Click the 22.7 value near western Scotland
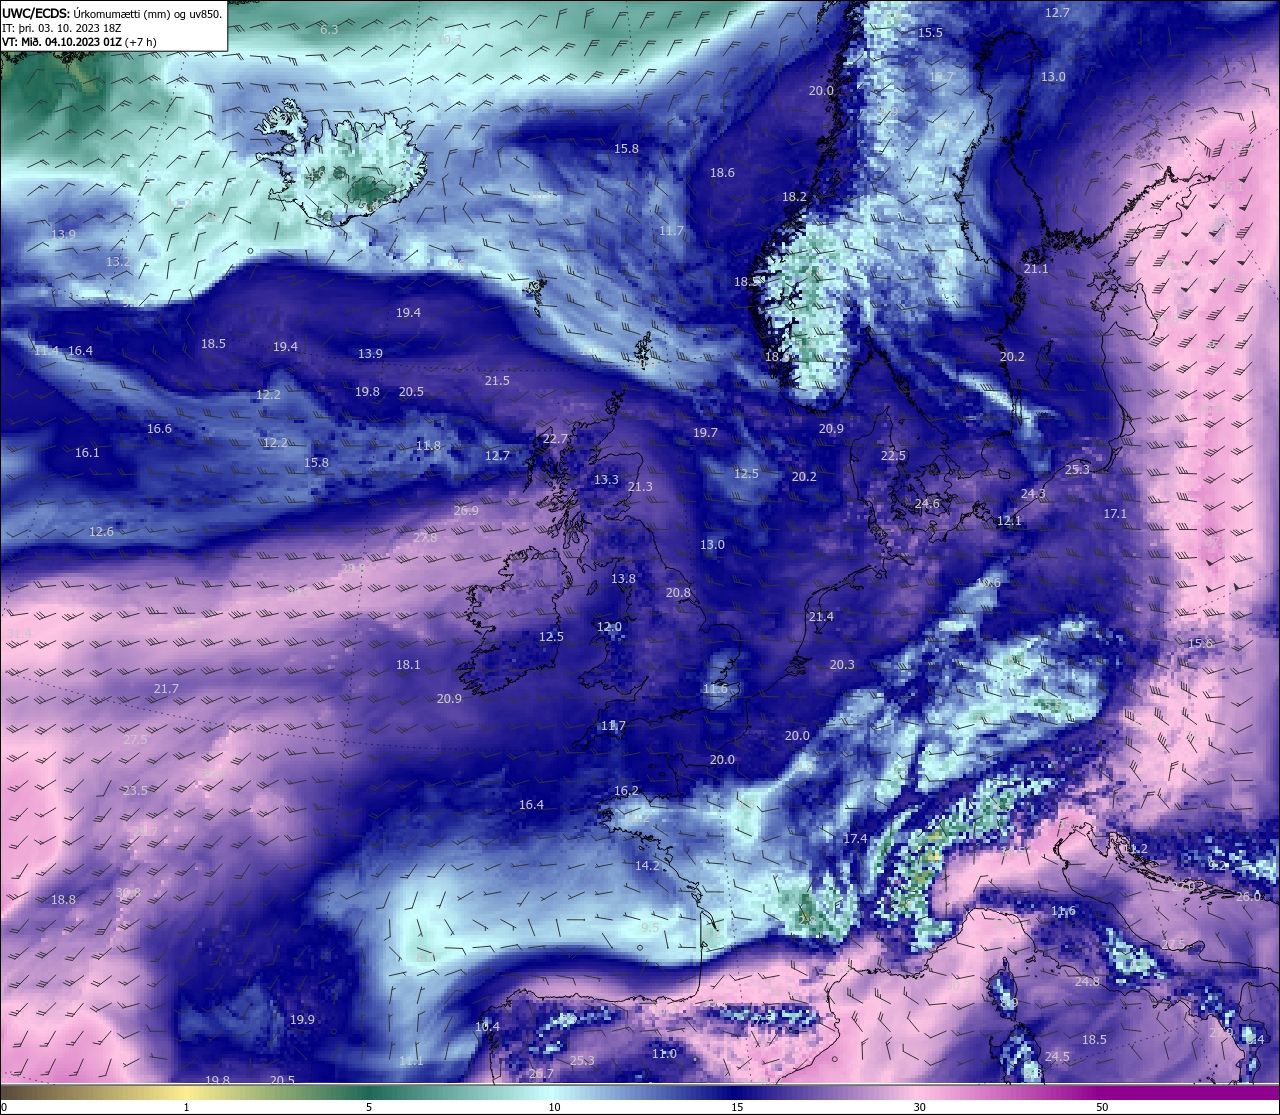 [555, 439]
